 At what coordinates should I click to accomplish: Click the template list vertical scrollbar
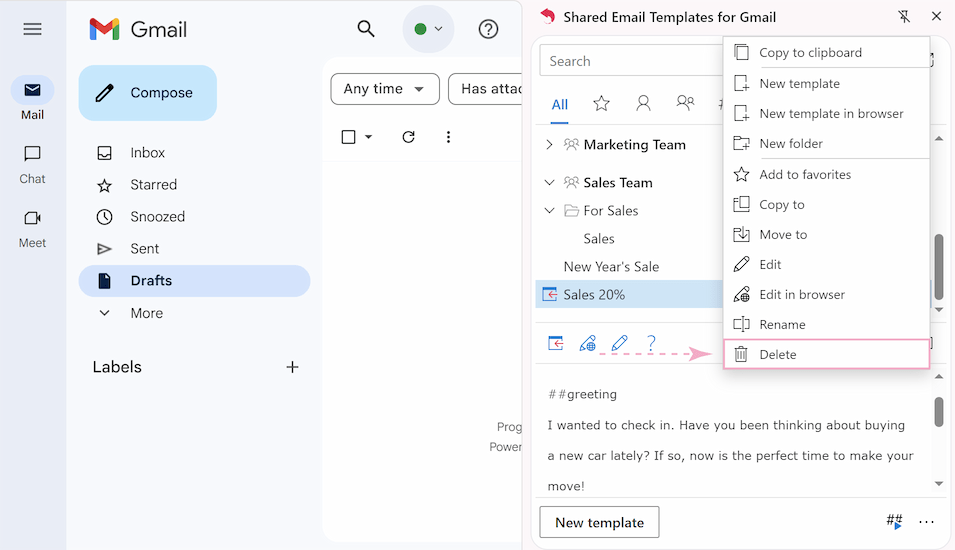939,266
